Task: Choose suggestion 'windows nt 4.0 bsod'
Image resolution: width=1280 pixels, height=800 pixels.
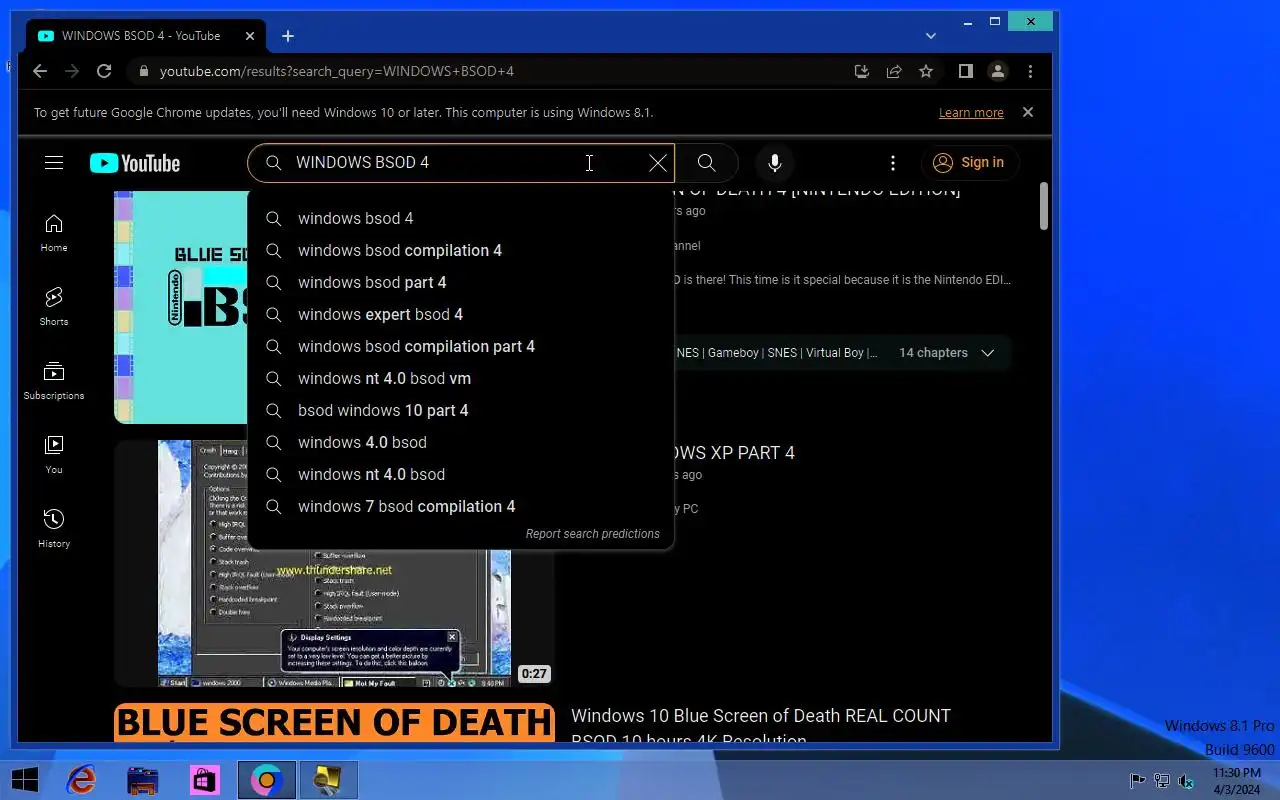Action: click(x=461, y=474)
